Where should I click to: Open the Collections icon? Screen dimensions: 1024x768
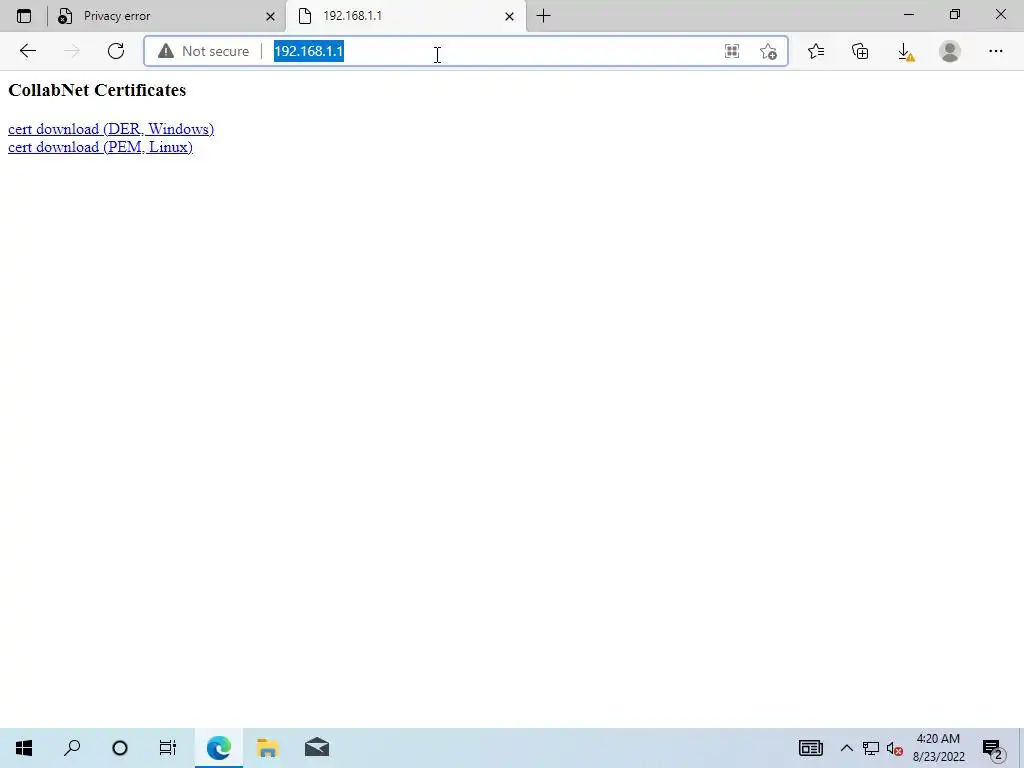click(860, 51)
